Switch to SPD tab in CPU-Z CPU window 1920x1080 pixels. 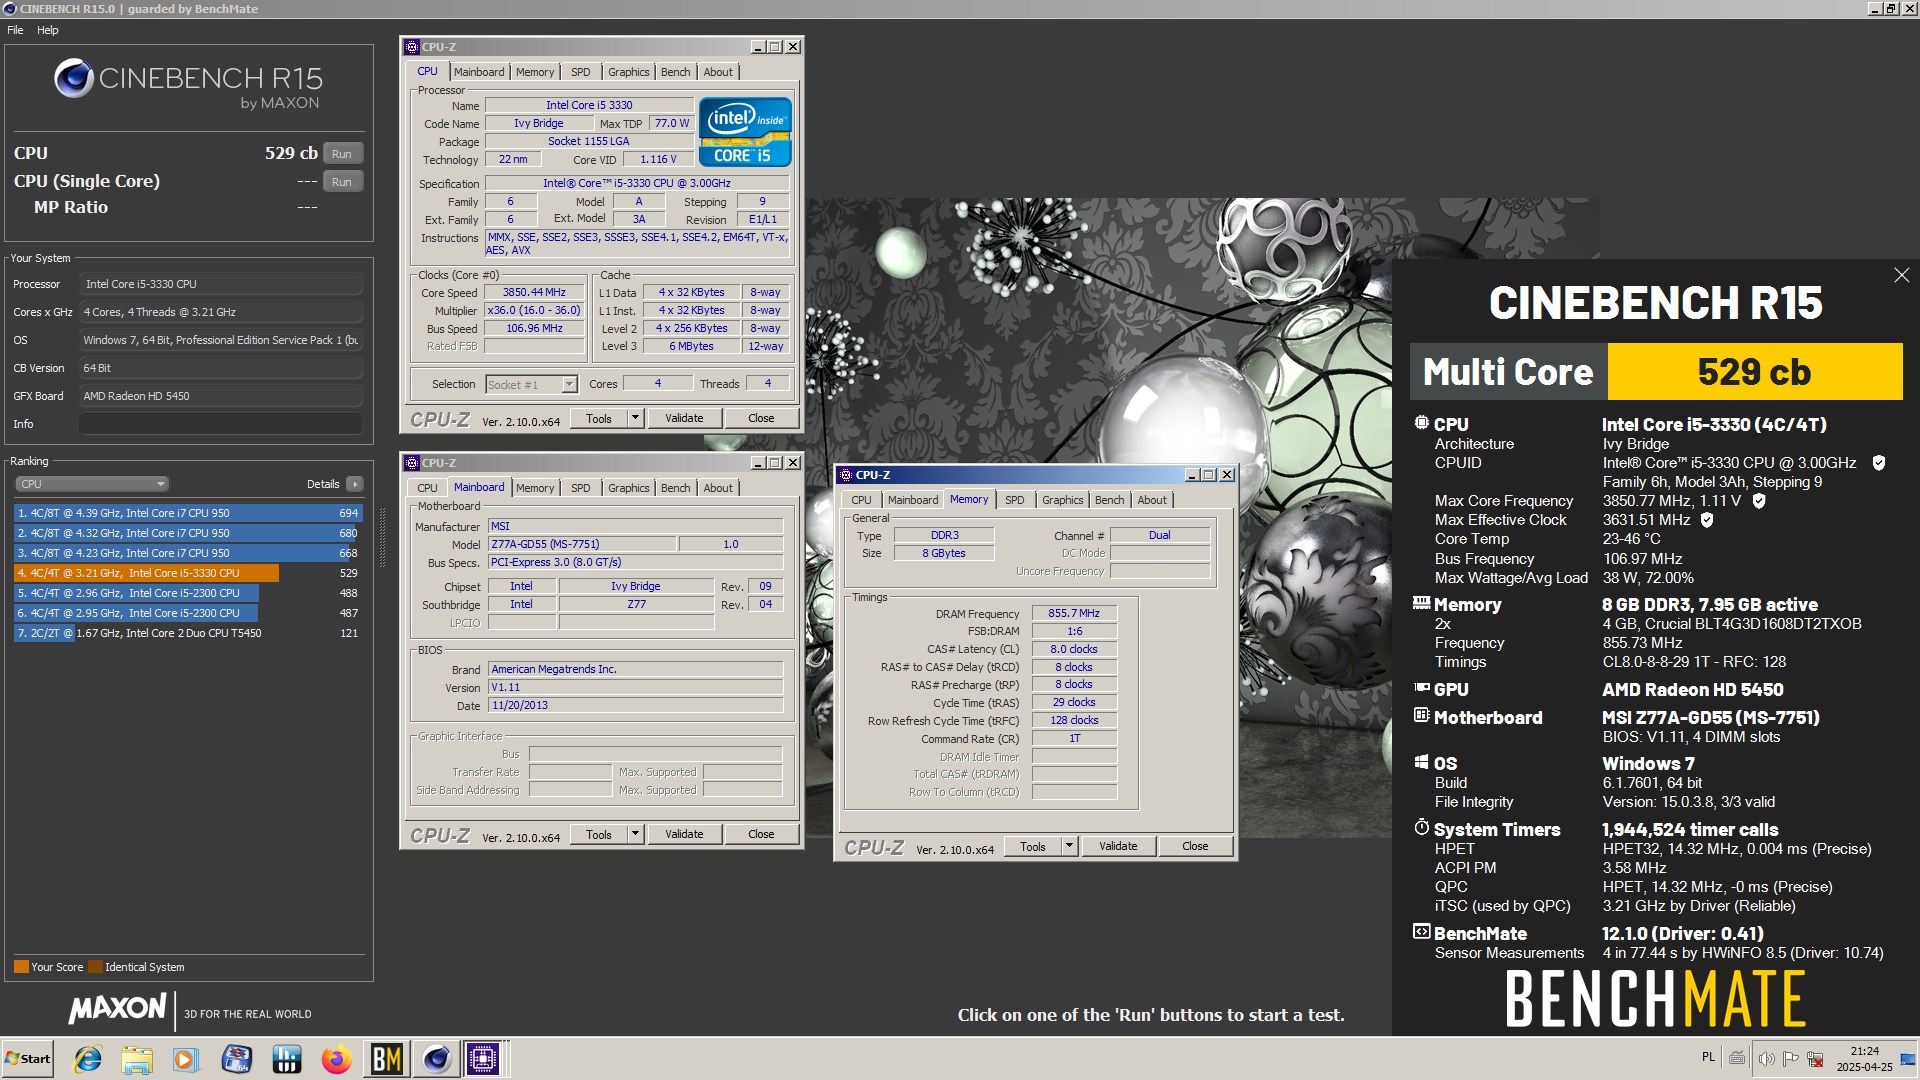[580, 72]
